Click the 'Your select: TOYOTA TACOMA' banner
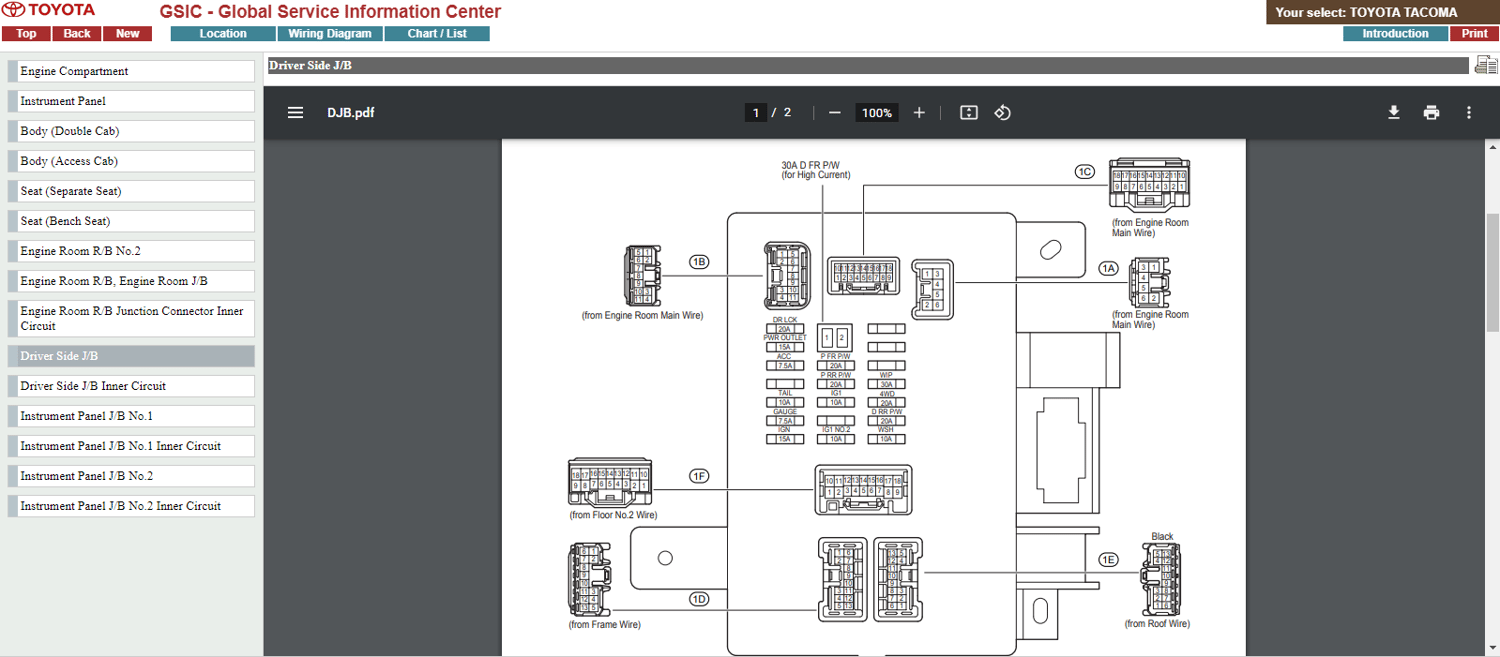 click(x=1383, y=12)
